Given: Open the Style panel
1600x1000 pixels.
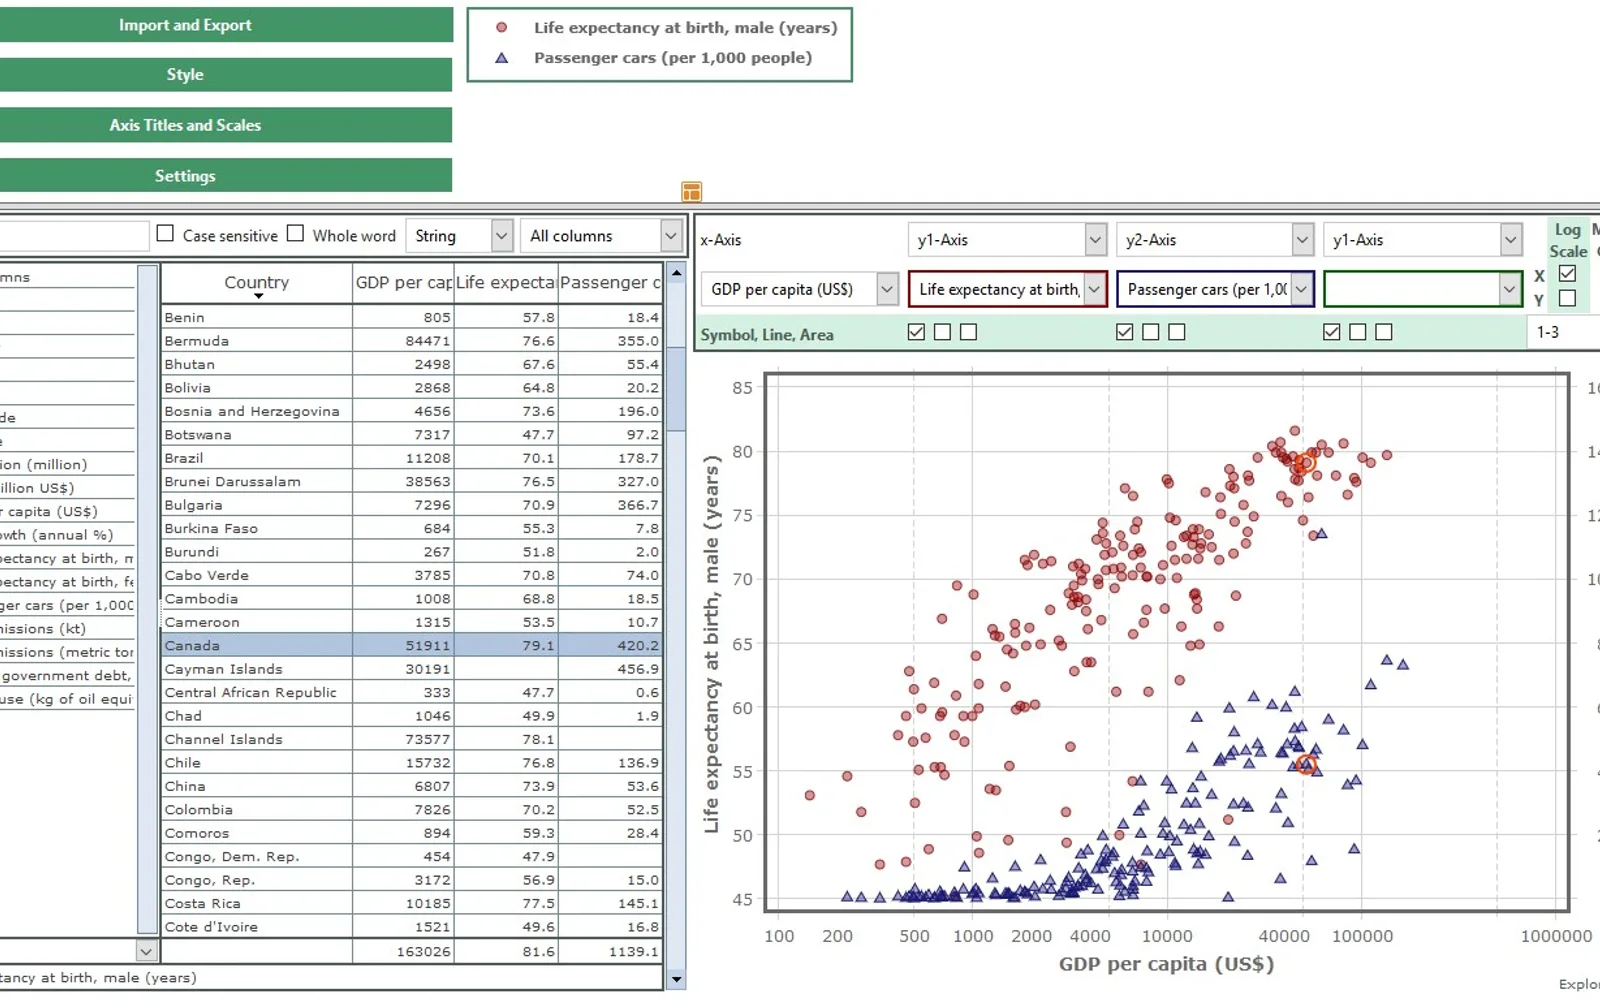Looking at the screenshot, I should click(x=225, y=75).
